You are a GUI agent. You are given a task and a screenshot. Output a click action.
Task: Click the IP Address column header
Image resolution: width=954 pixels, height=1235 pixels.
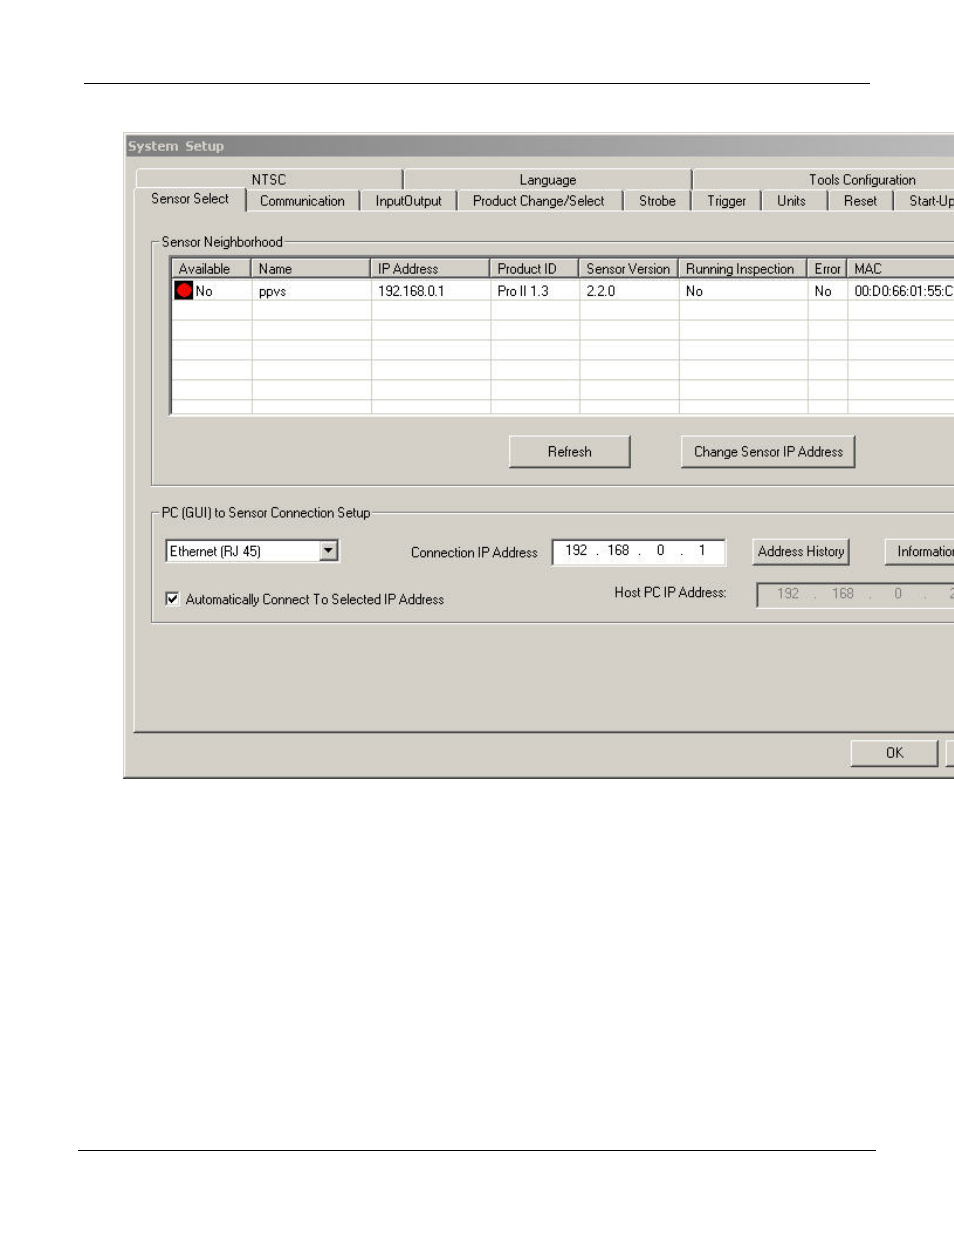431,269
